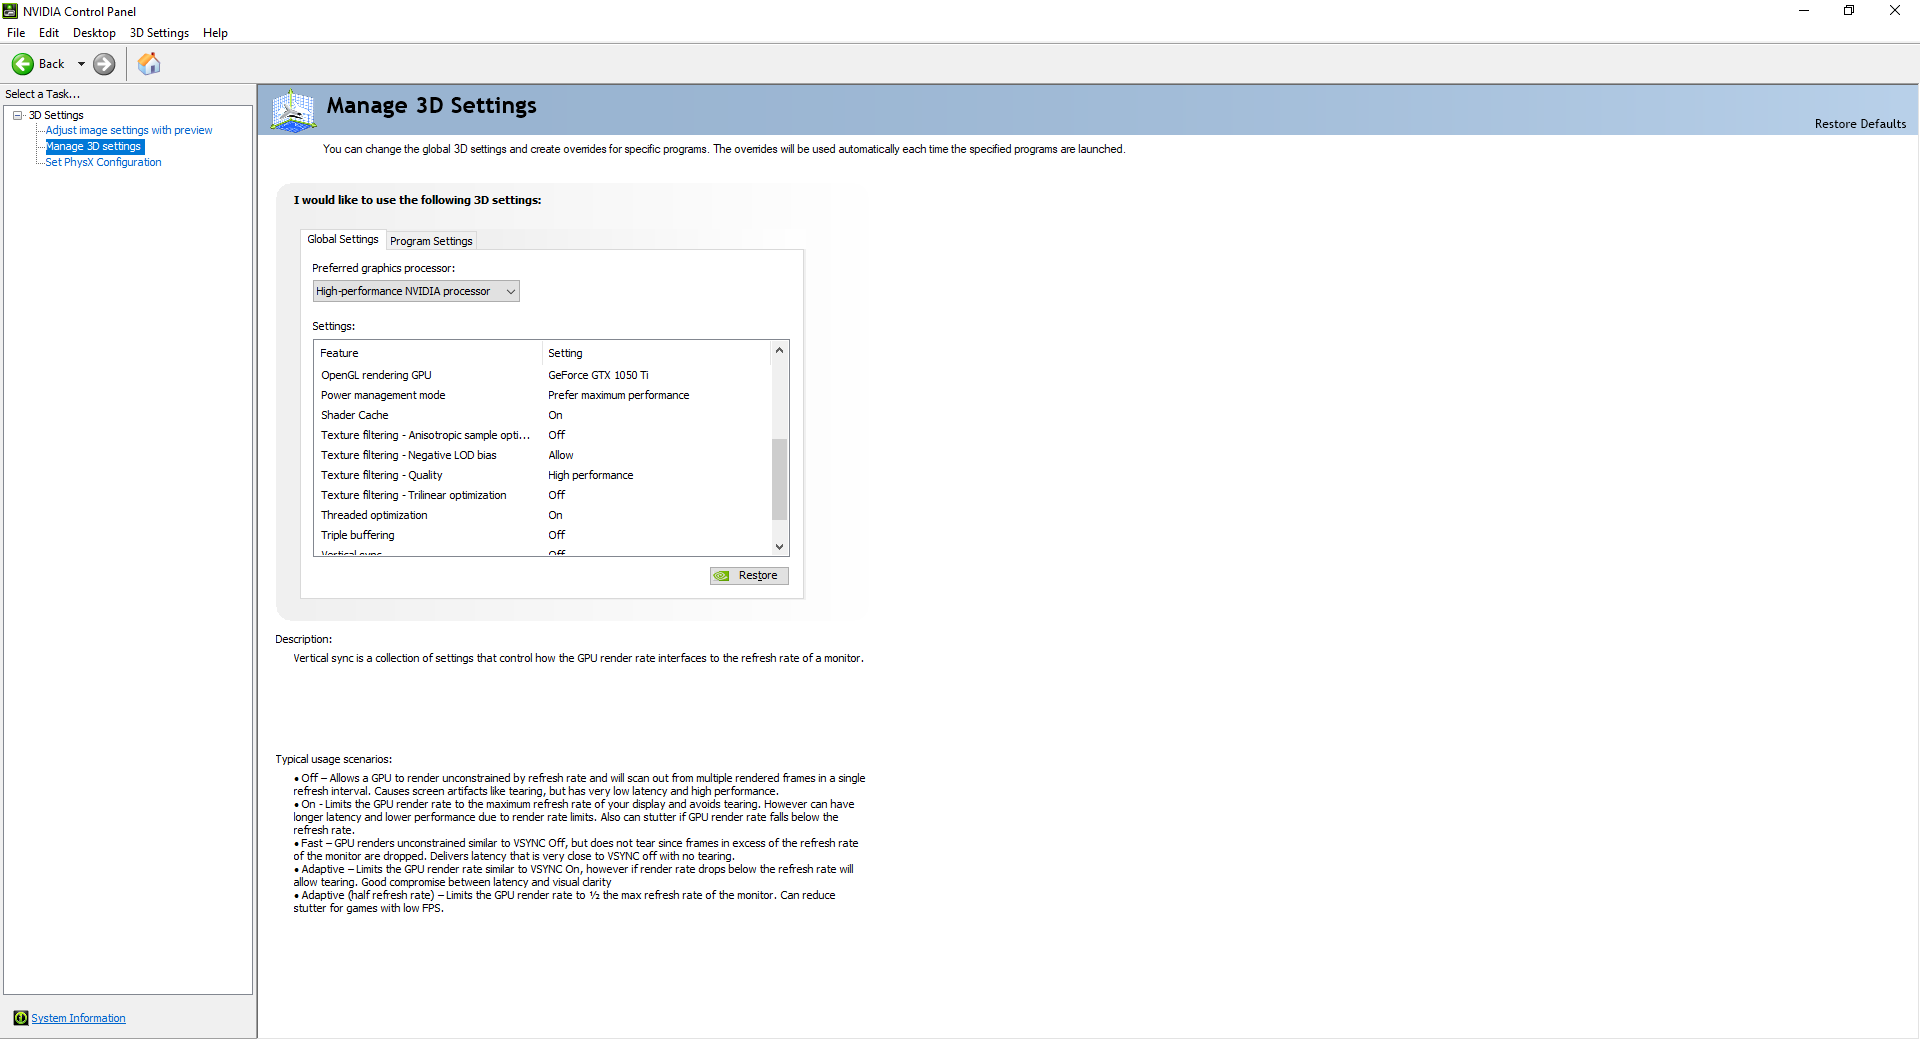Open System Information link
Viewport: 1920px width, 1040px height.
[78, 1018]
